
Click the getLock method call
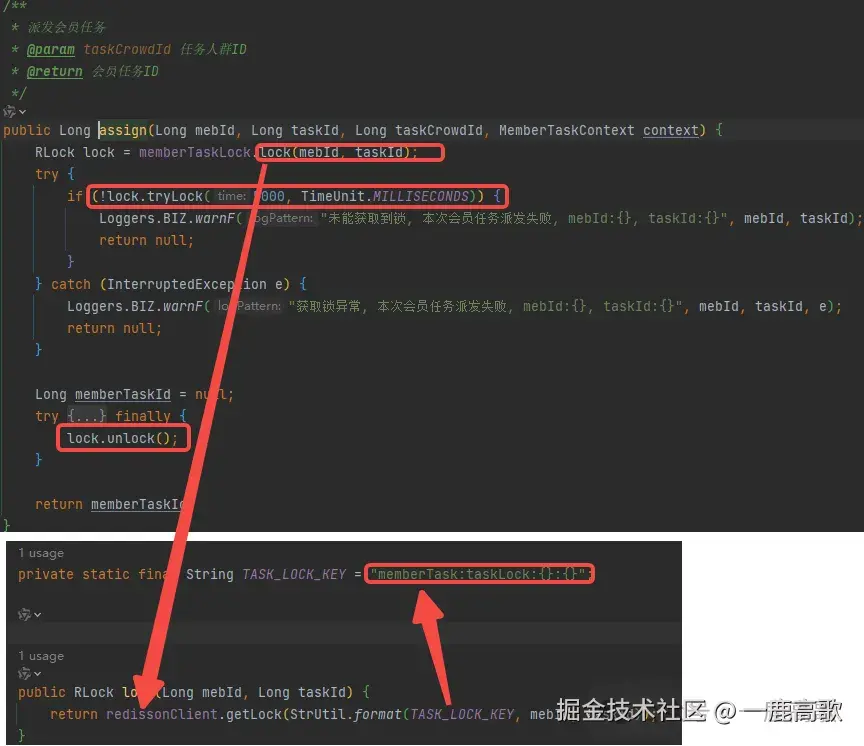point(254,714)
